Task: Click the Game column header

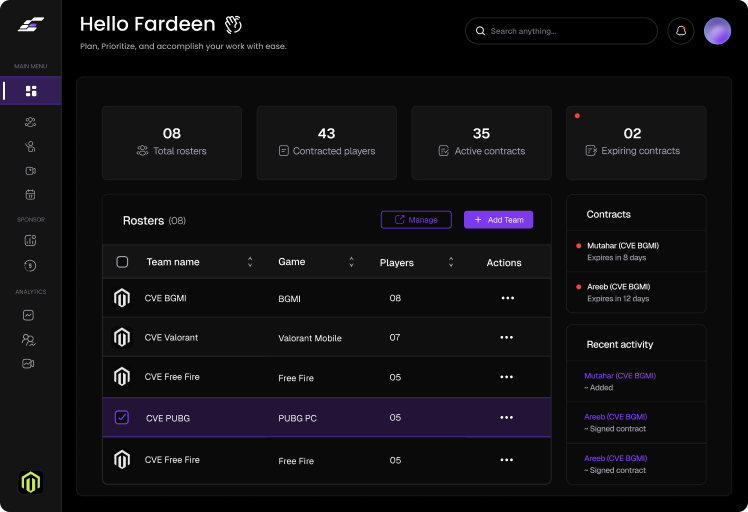Action: (291, 261)
